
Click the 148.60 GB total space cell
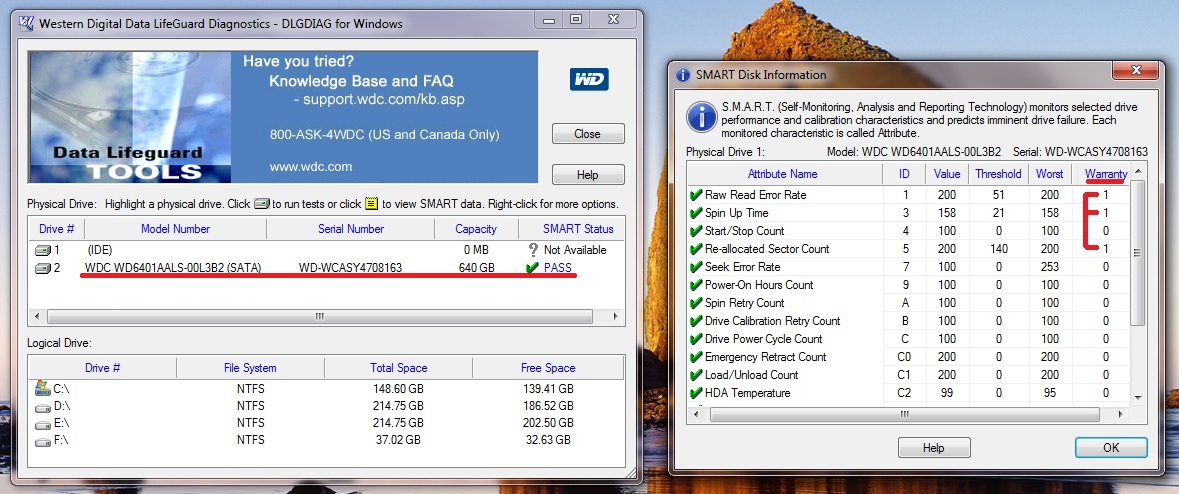click(399, 389)
